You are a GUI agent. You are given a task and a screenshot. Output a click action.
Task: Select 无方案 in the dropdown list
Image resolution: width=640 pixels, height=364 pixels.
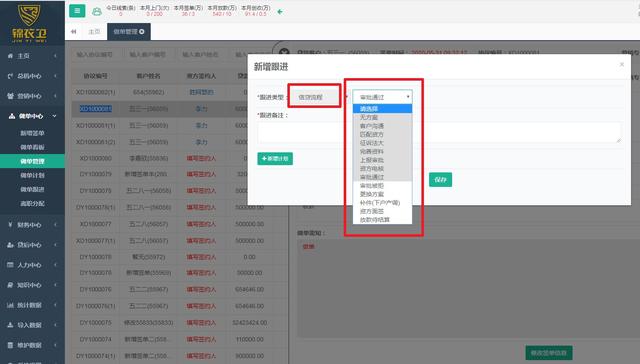pyautogui.click(x=382, y=117)
